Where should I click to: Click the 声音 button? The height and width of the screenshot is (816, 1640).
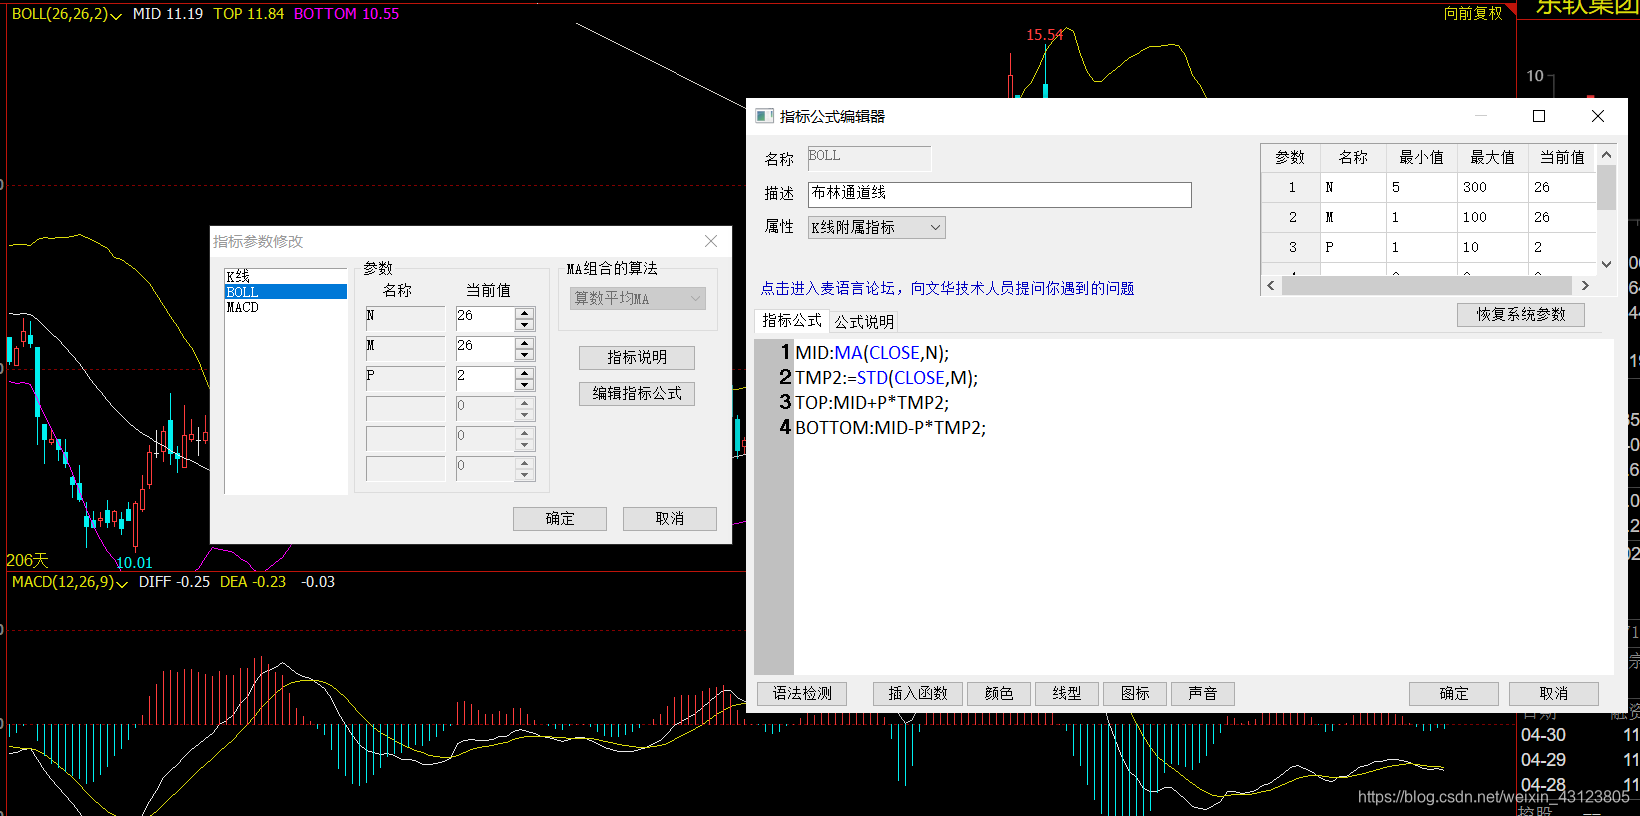1203,693
